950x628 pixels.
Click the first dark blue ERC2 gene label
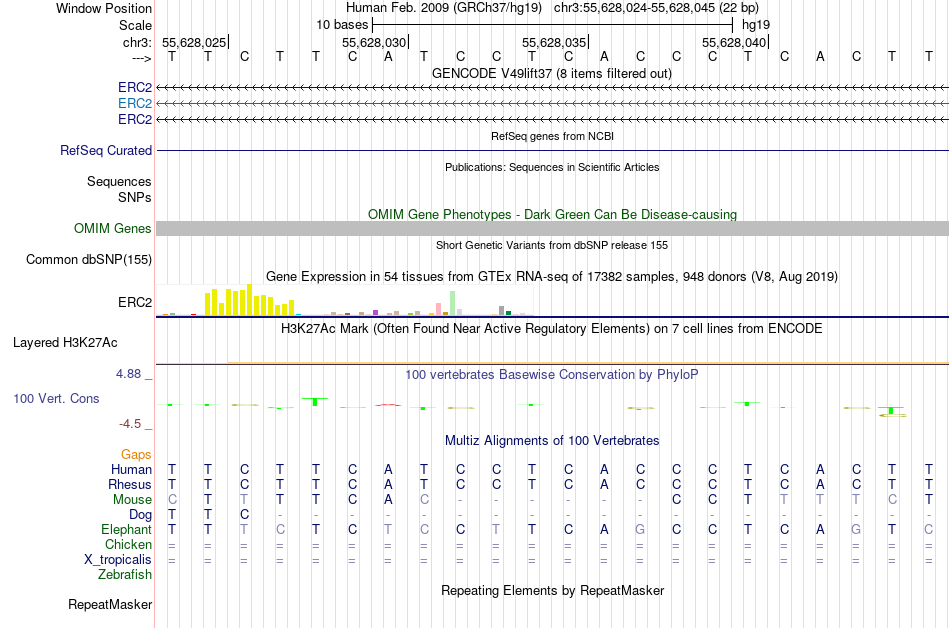click(x=135, y=88)
